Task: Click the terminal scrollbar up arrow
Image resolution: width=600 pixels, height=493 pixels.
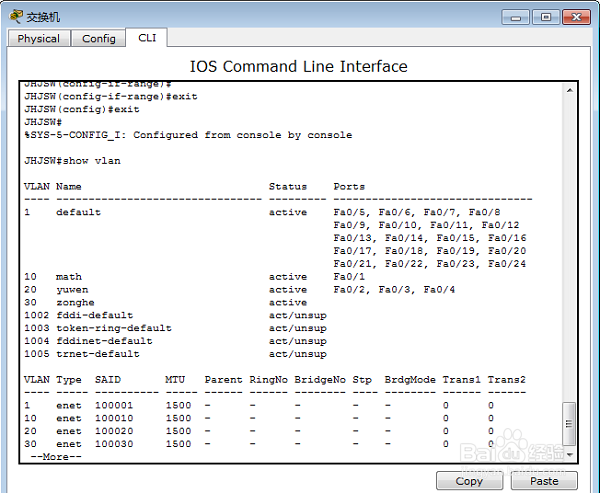Action: (x=569, y=90)
